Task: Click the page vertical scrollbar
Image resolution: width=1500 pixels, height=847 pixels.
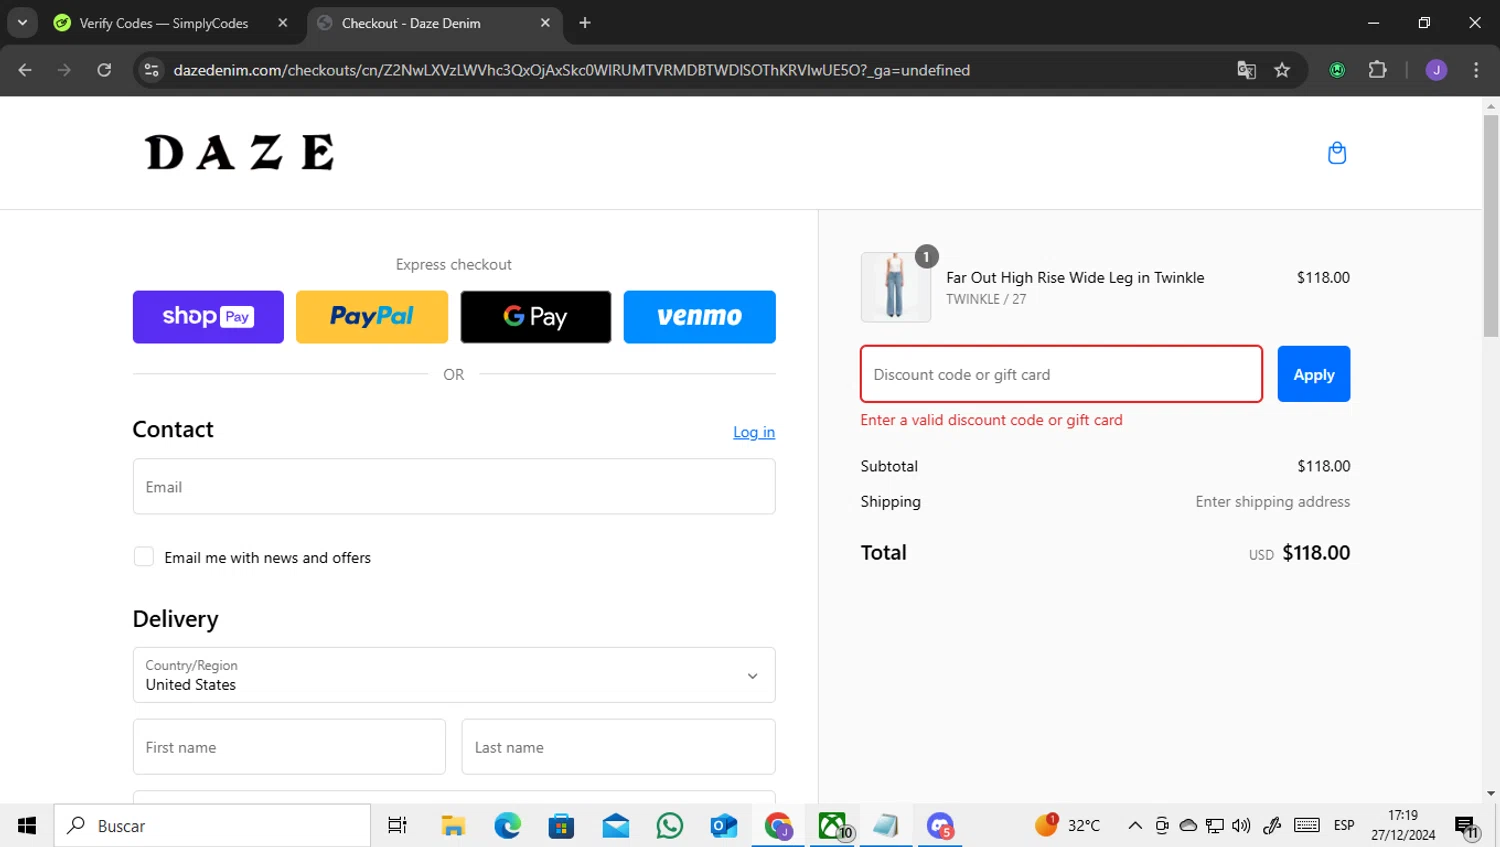Action: (x=1491, y=225)
